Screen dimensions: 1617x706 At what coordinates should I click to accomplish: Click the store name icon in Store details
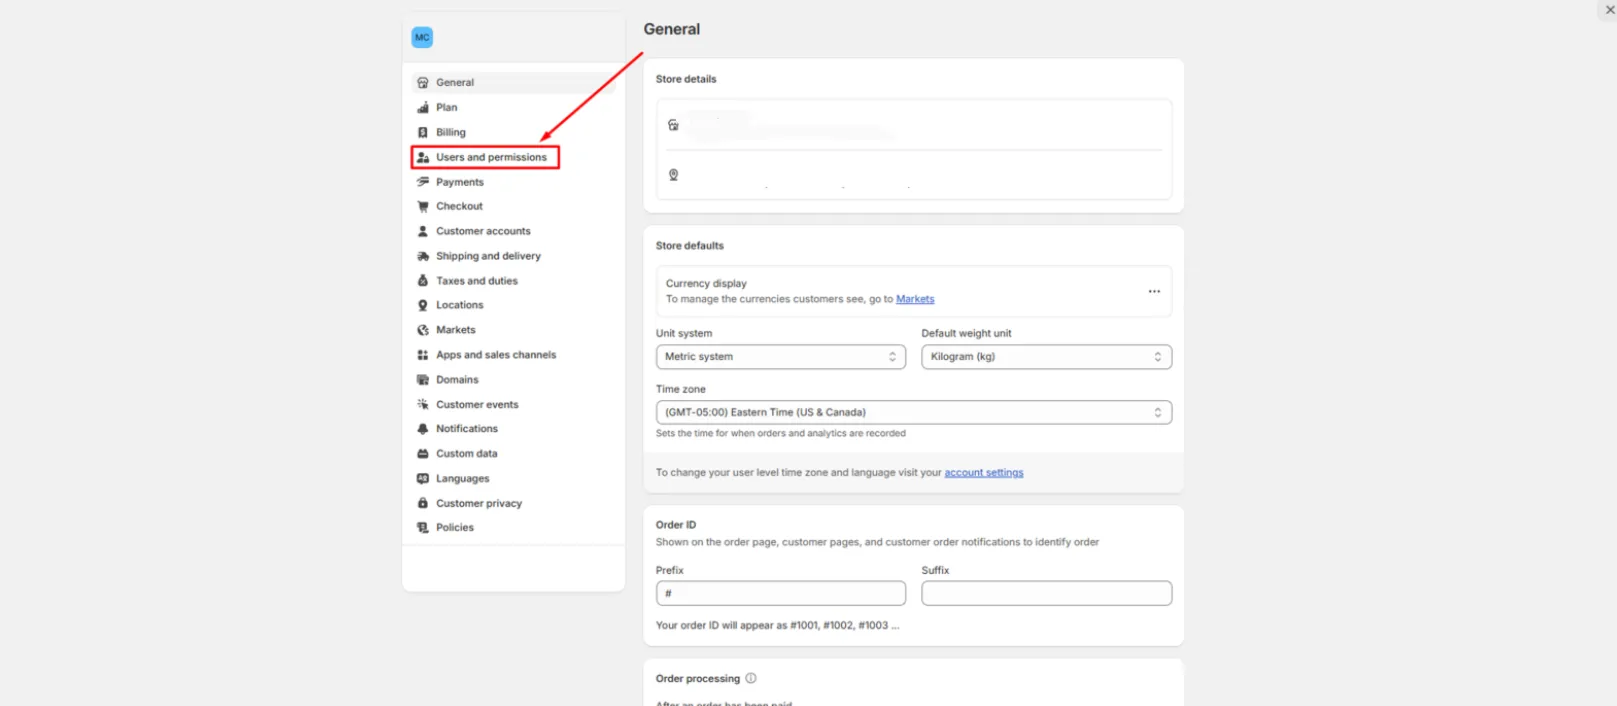tap(673, 125)
